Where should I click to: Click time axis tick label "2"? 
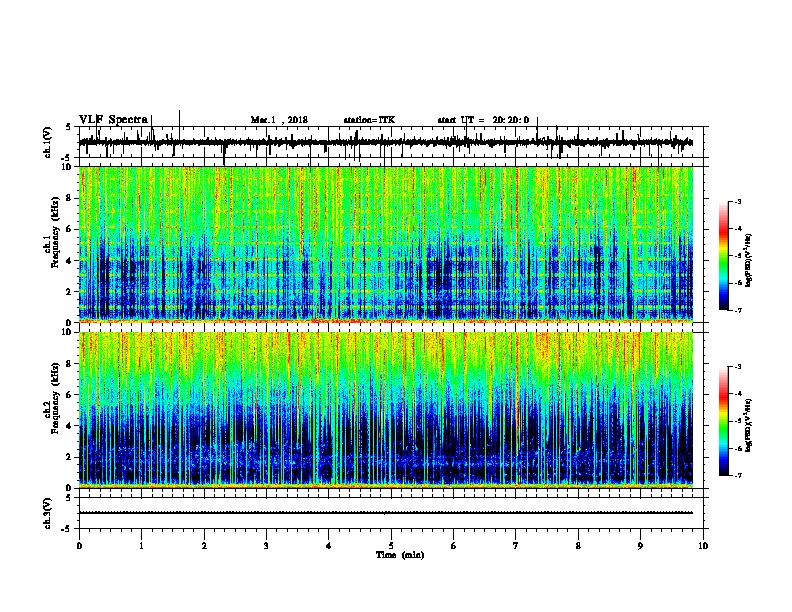click(204, 545)
